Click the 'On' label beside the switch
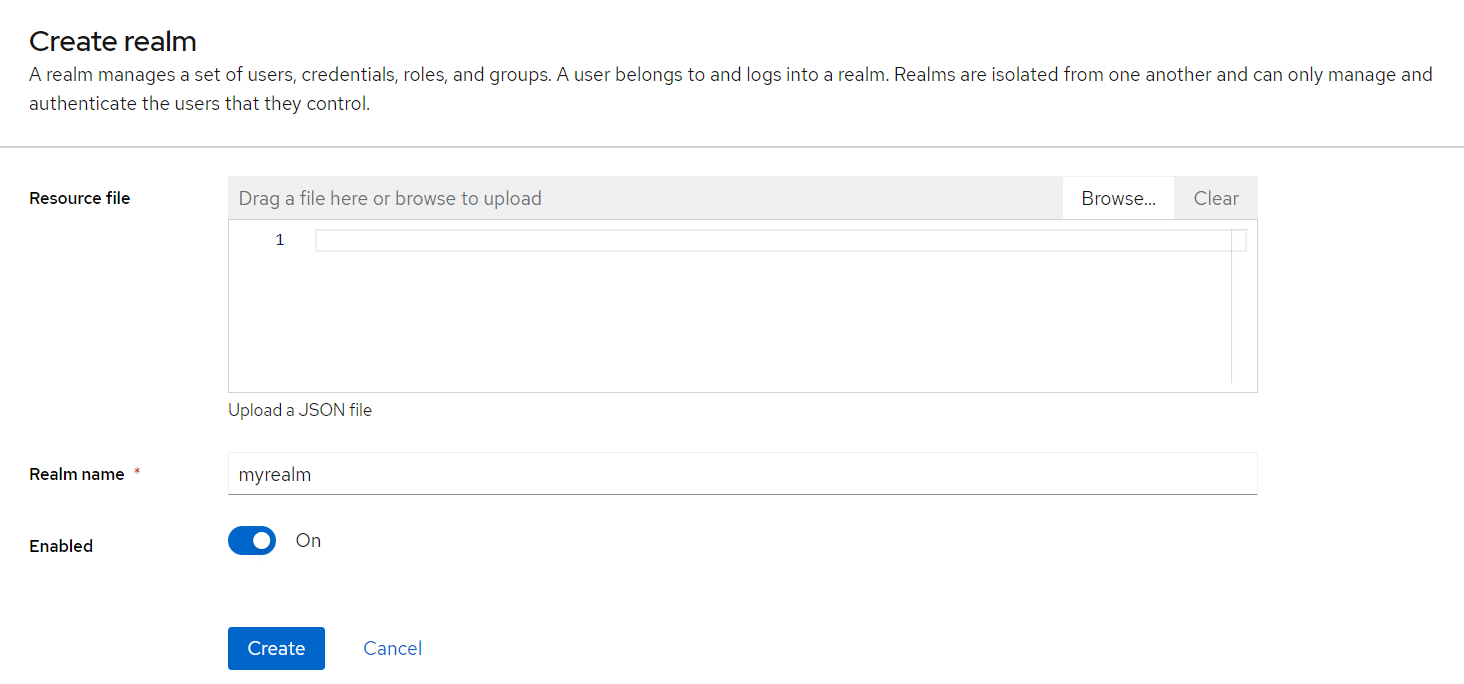Viewport: 1464px width, 684px height. pyautogui.click(x=308, y=541)
